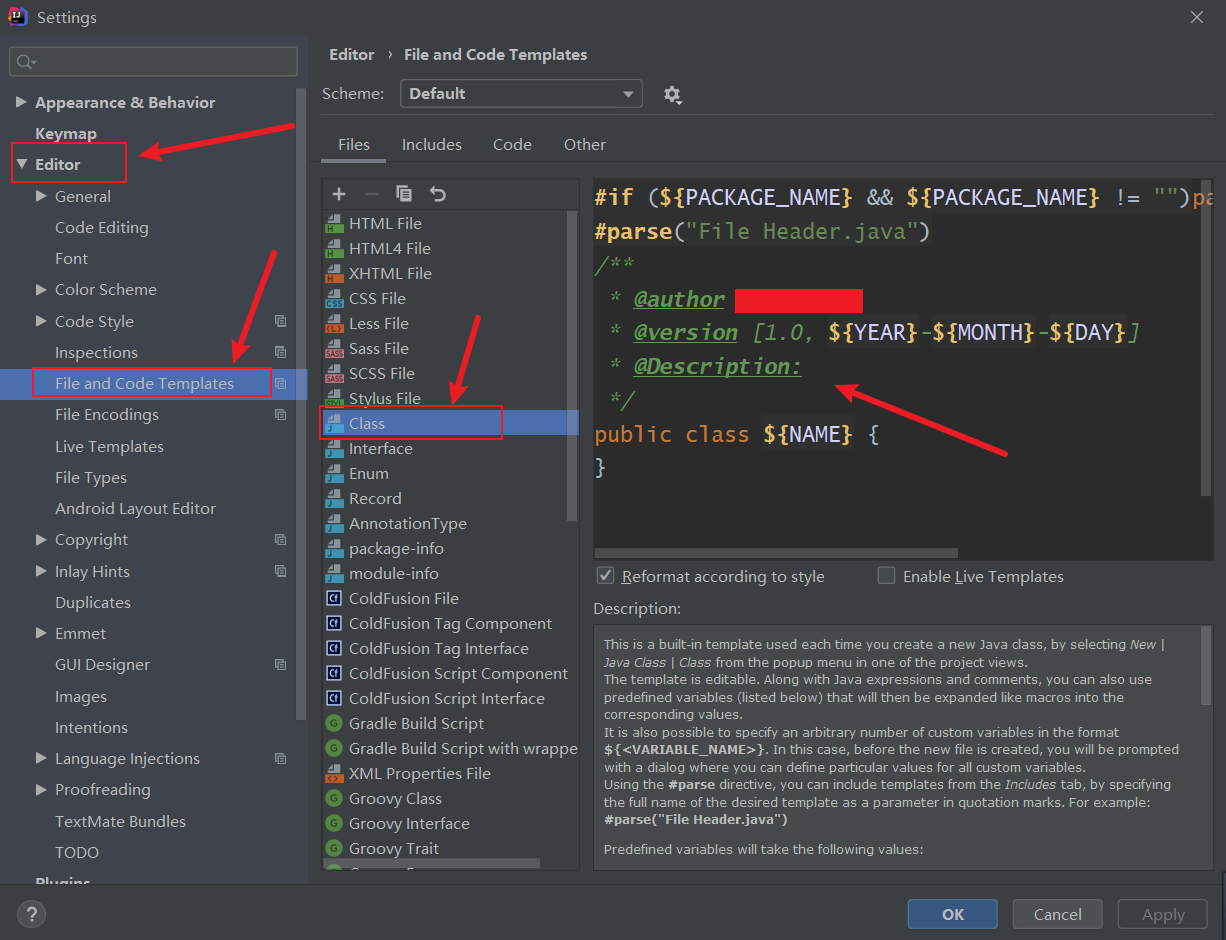Expand the Language Injections subsection
Viewport: 1226px width, 940px height.
pyautogui.click(x=41, y=758)
